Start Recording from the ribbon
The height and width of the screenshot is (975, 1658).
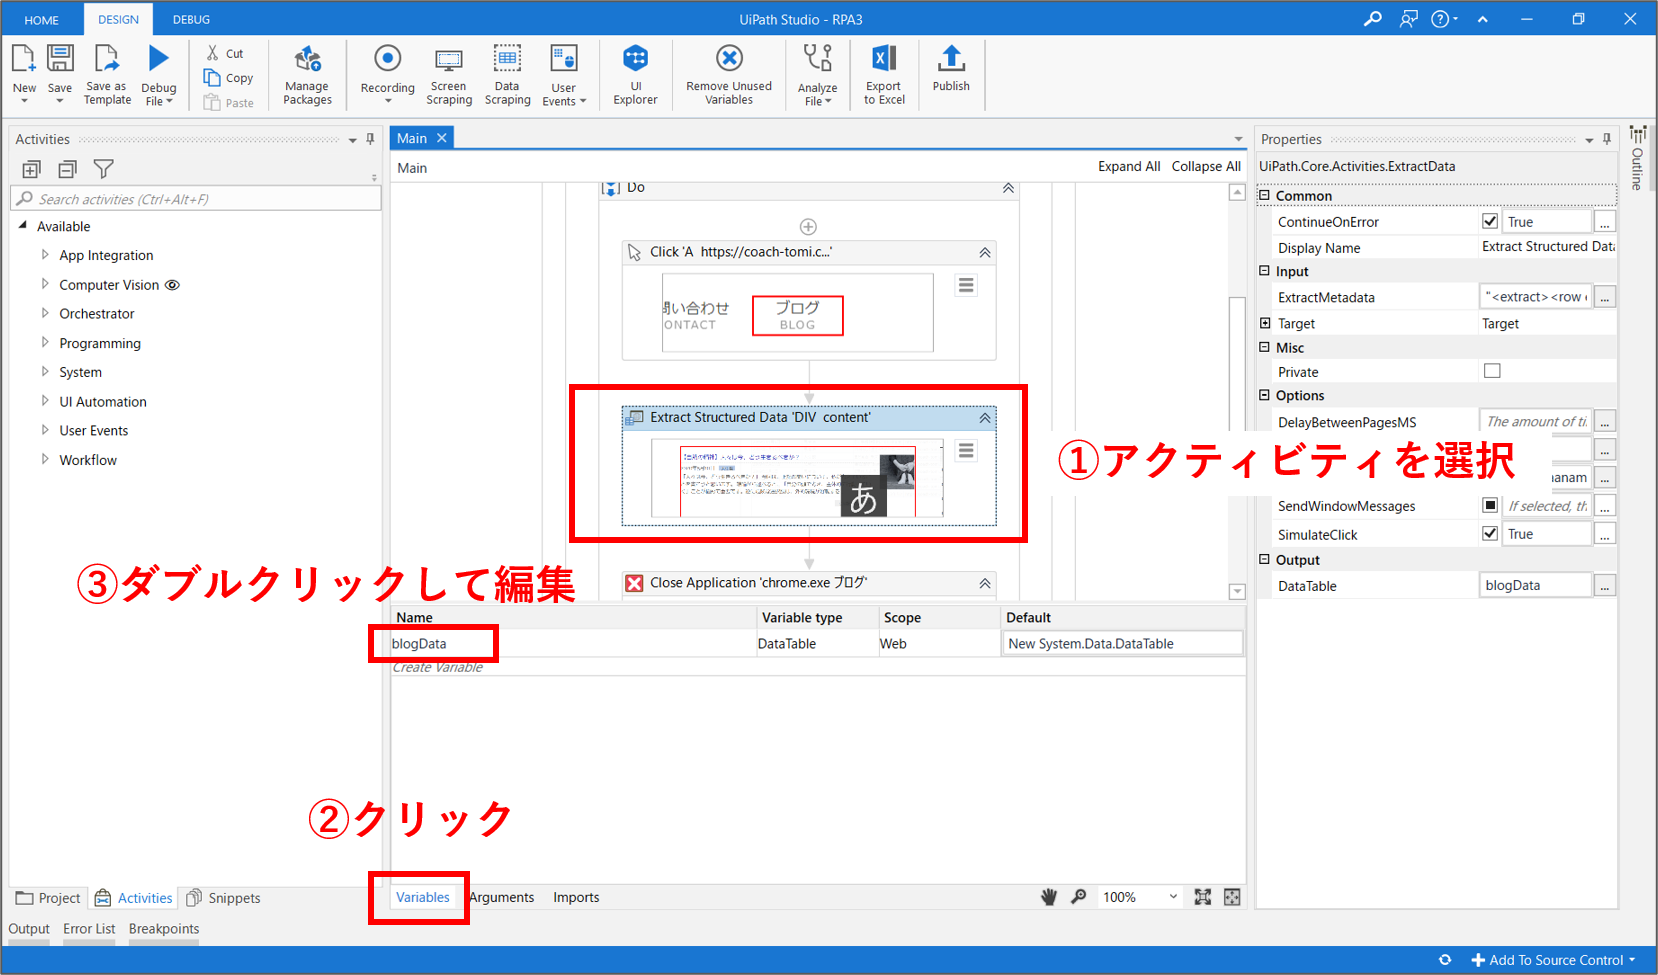387,60
